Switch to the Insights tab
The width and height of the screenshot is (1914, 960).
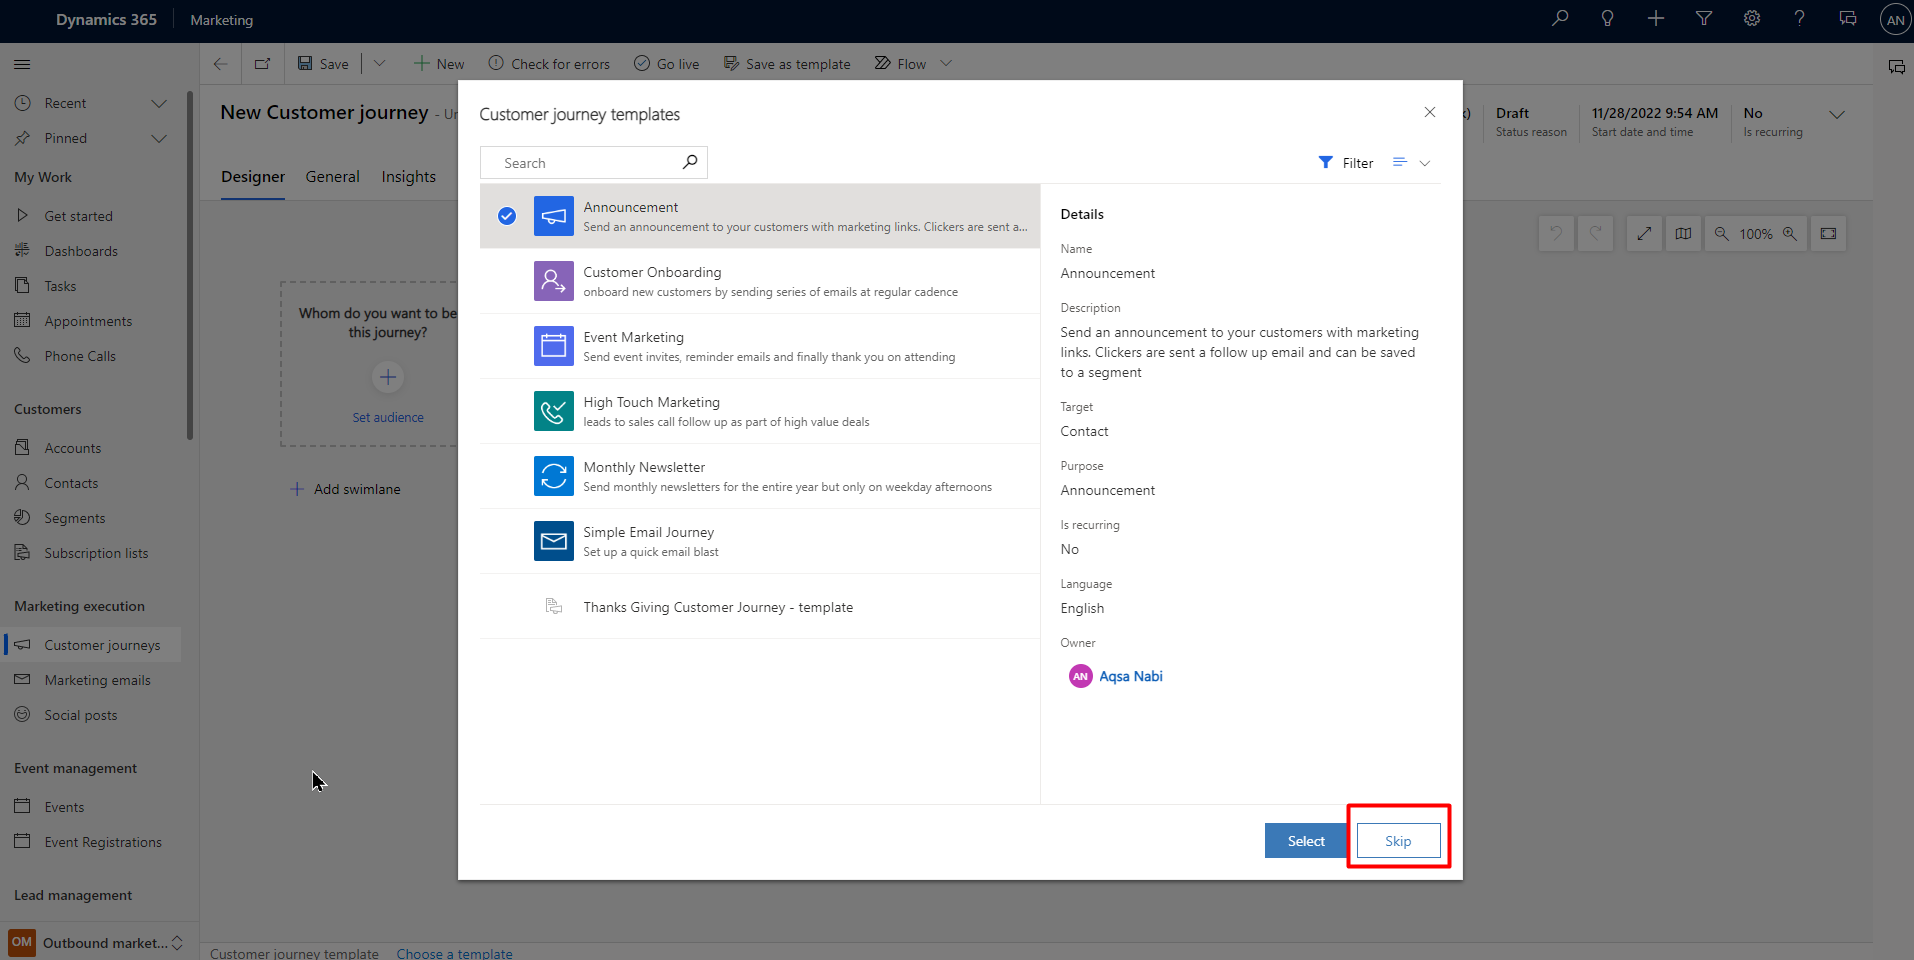(408, 176)
